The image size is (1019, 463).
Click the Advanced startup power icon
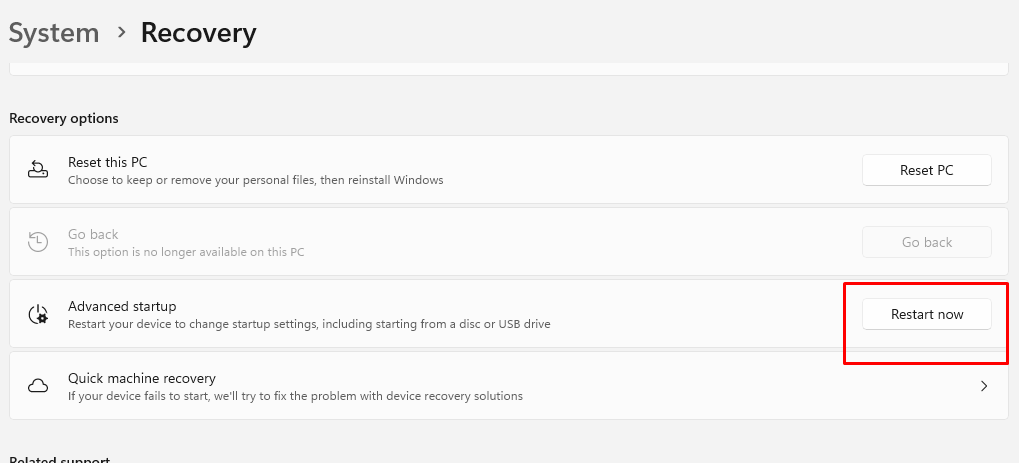tap(38, 314)
